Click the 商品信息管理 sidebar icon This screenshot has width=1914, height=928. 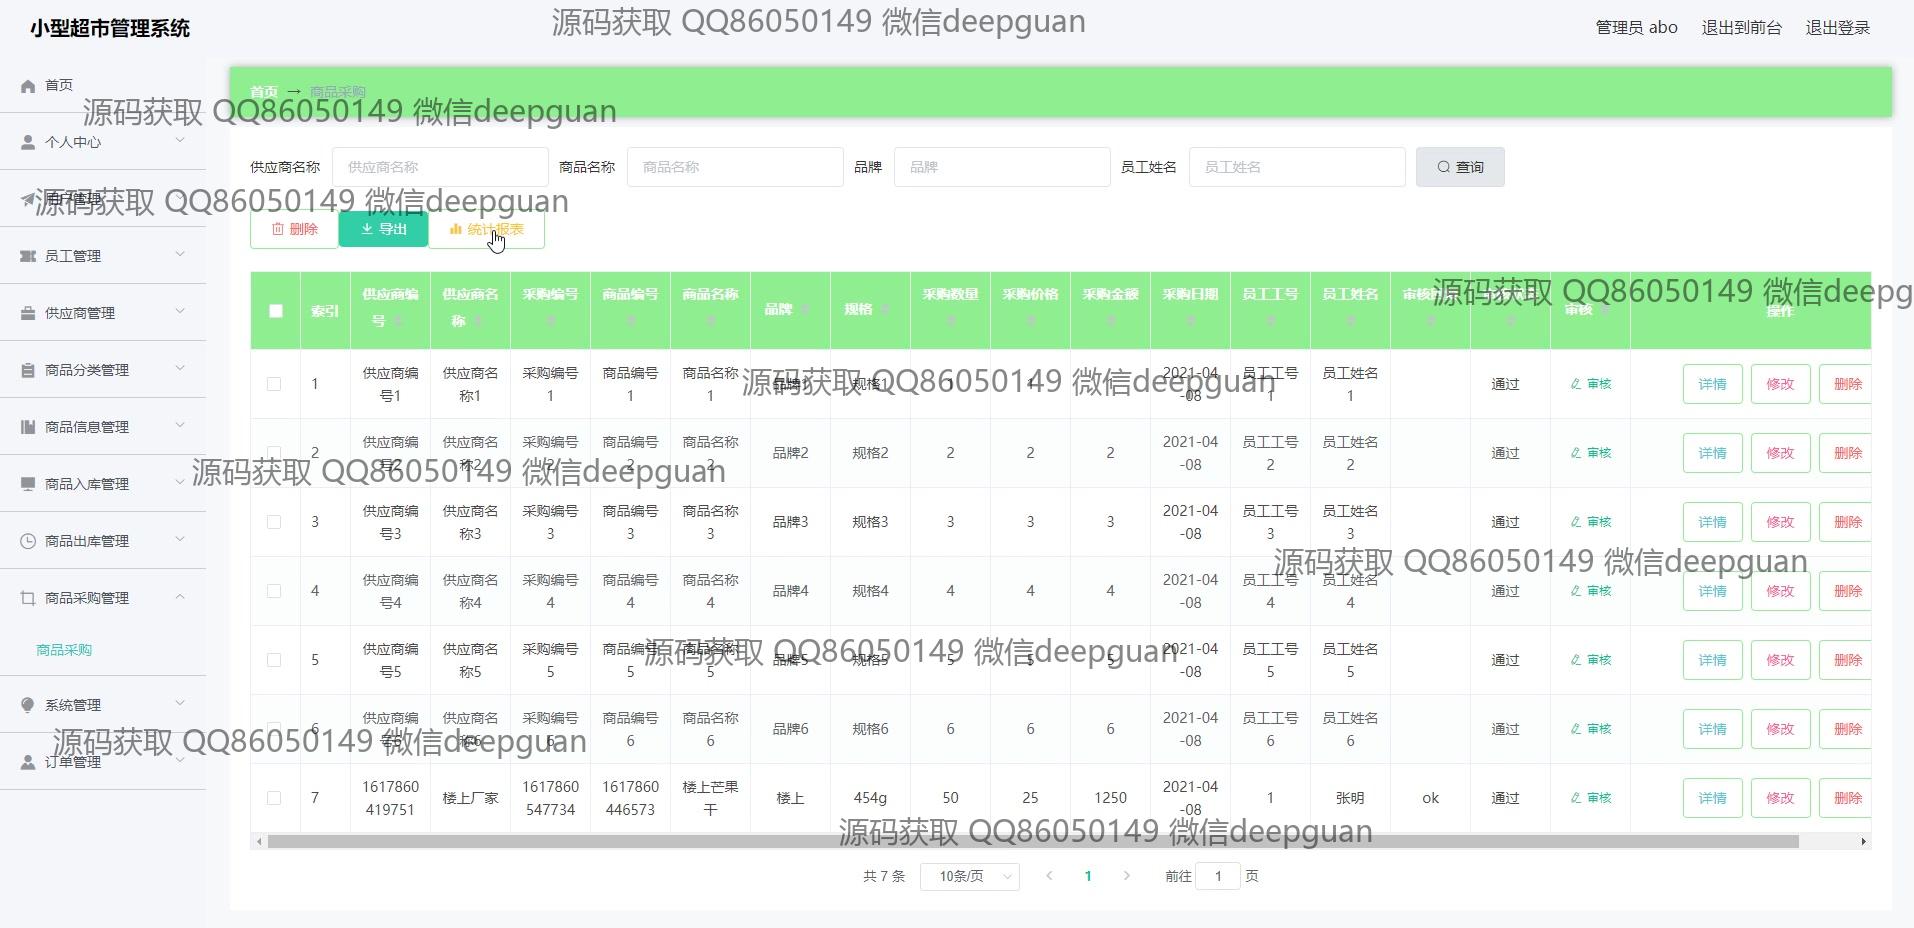pyautogui.click(x=28, y=428)
